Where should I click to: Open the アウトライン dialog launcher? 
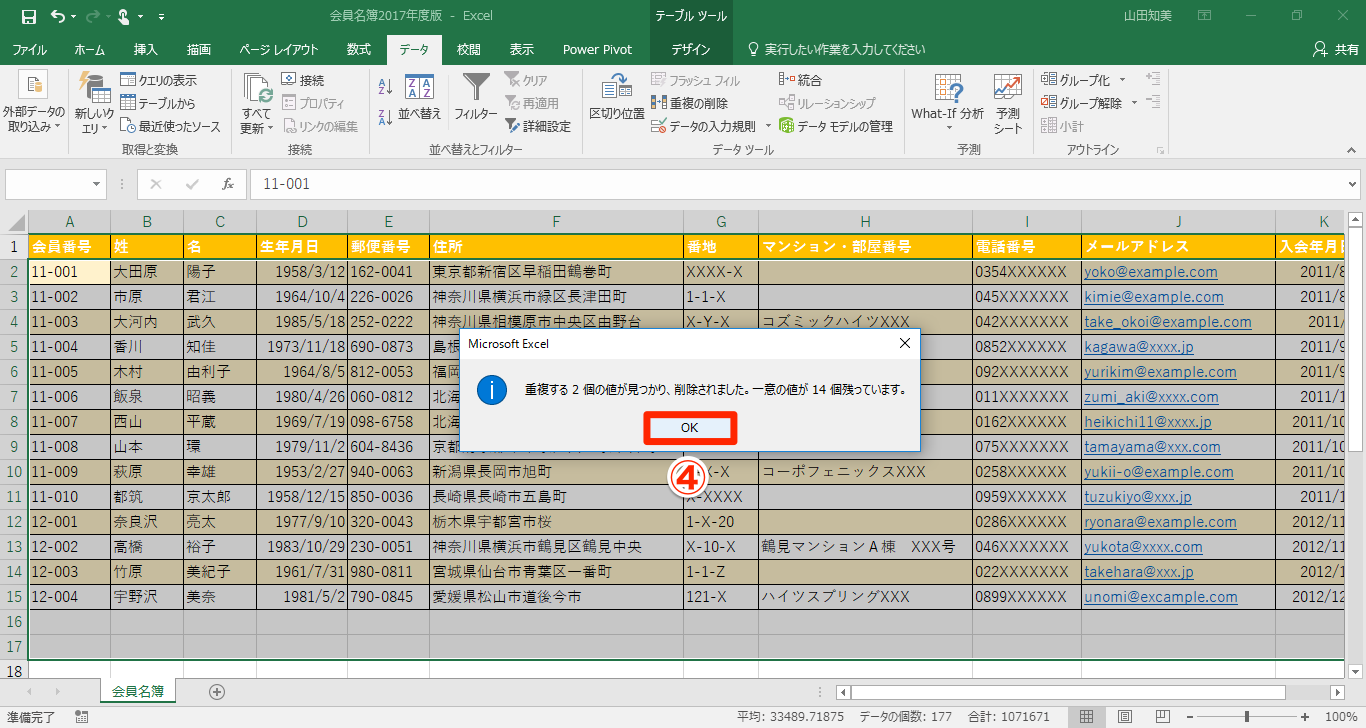click(x=1160, y=150)
